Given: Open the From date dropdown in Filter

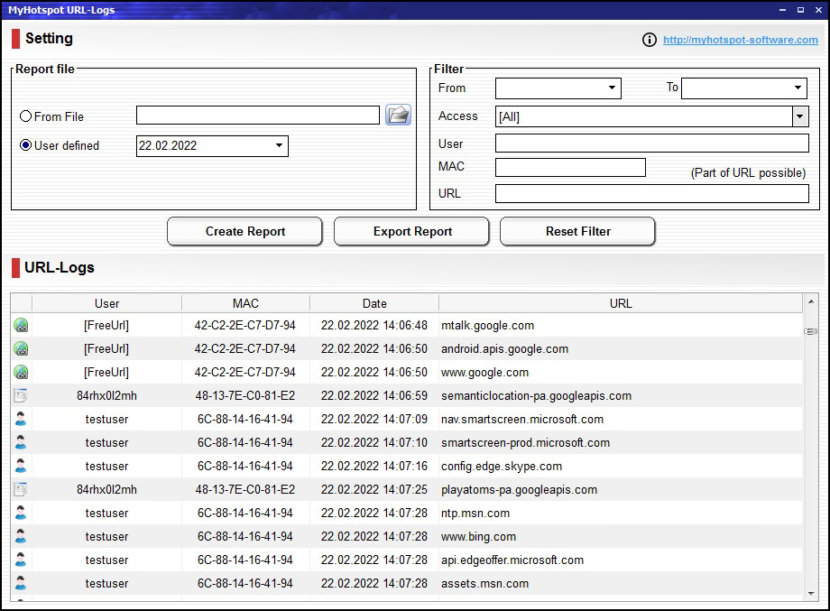Looking at the screenshot, I should pos(612,88).
